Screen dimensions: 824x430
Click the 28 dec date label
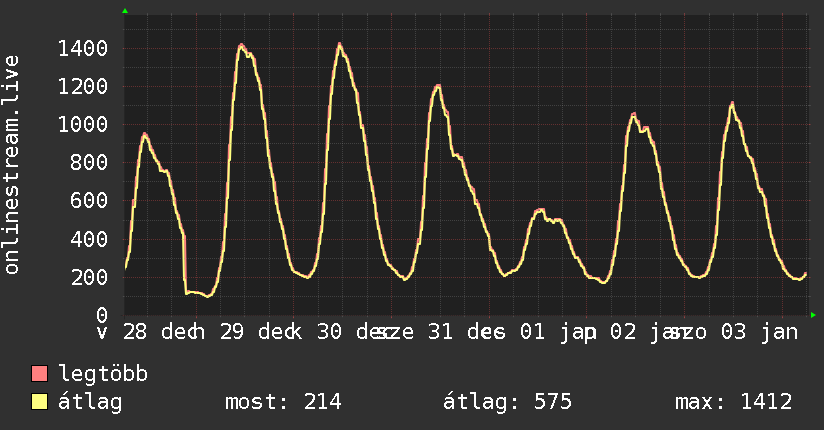click(161, 332)
